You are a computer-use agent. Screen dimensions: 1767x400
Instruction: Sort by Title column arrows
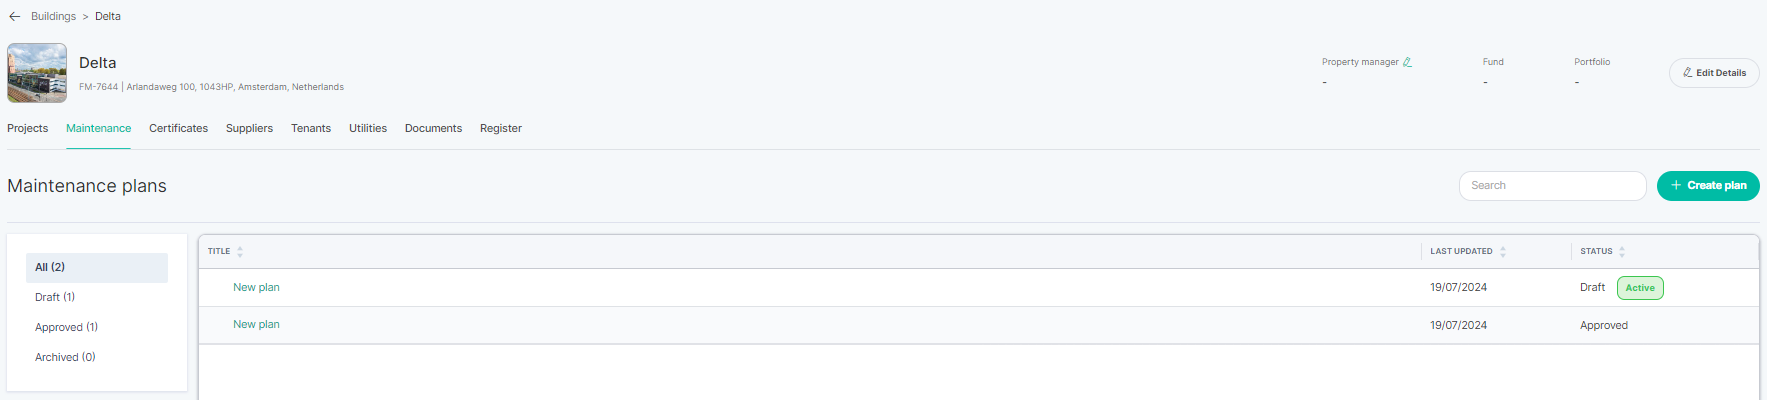coord(240,252)
